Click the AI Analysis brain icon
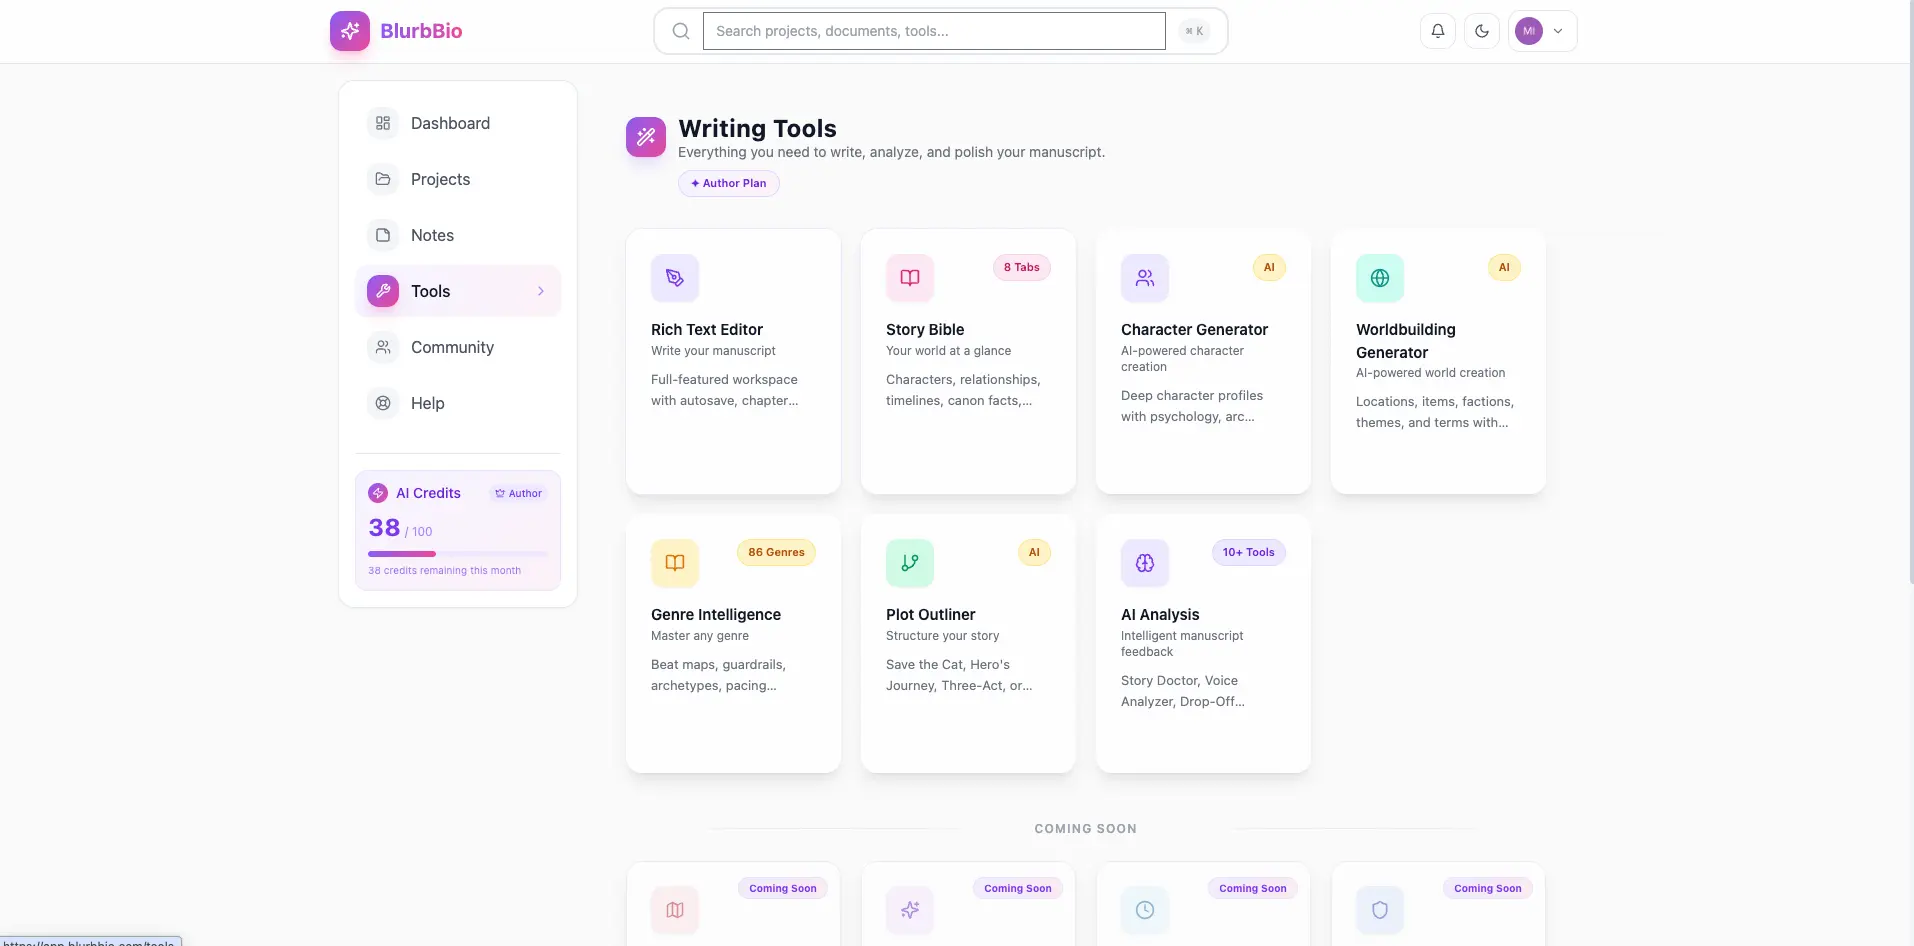Screen dimensions: 1914x946 pyautogui.click(x=1145, y=563)
